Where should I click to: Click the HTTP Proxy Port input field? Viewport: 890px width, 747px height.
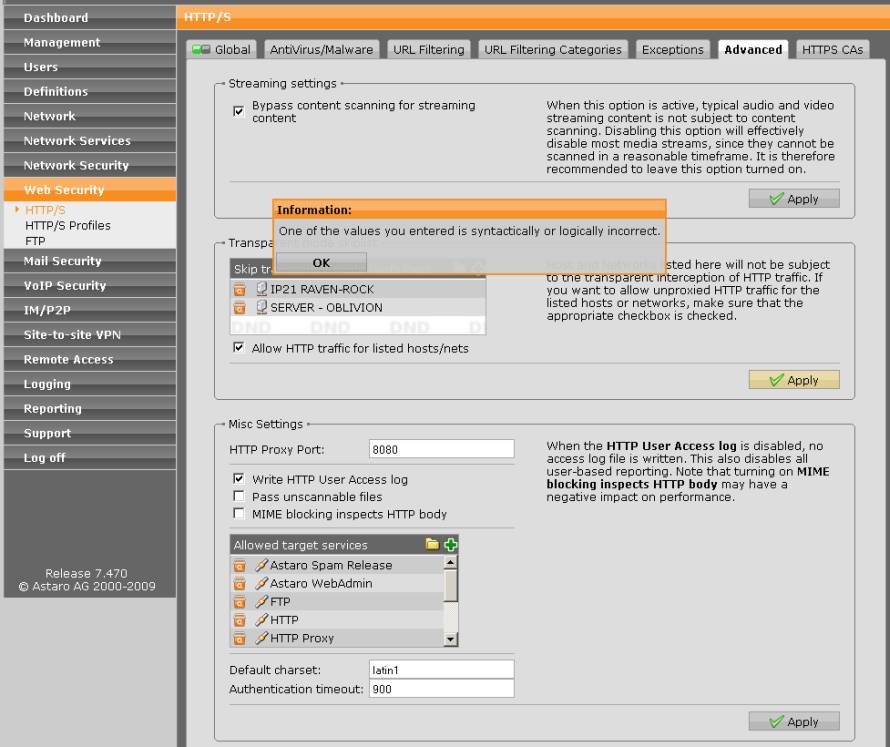(441, 449)
